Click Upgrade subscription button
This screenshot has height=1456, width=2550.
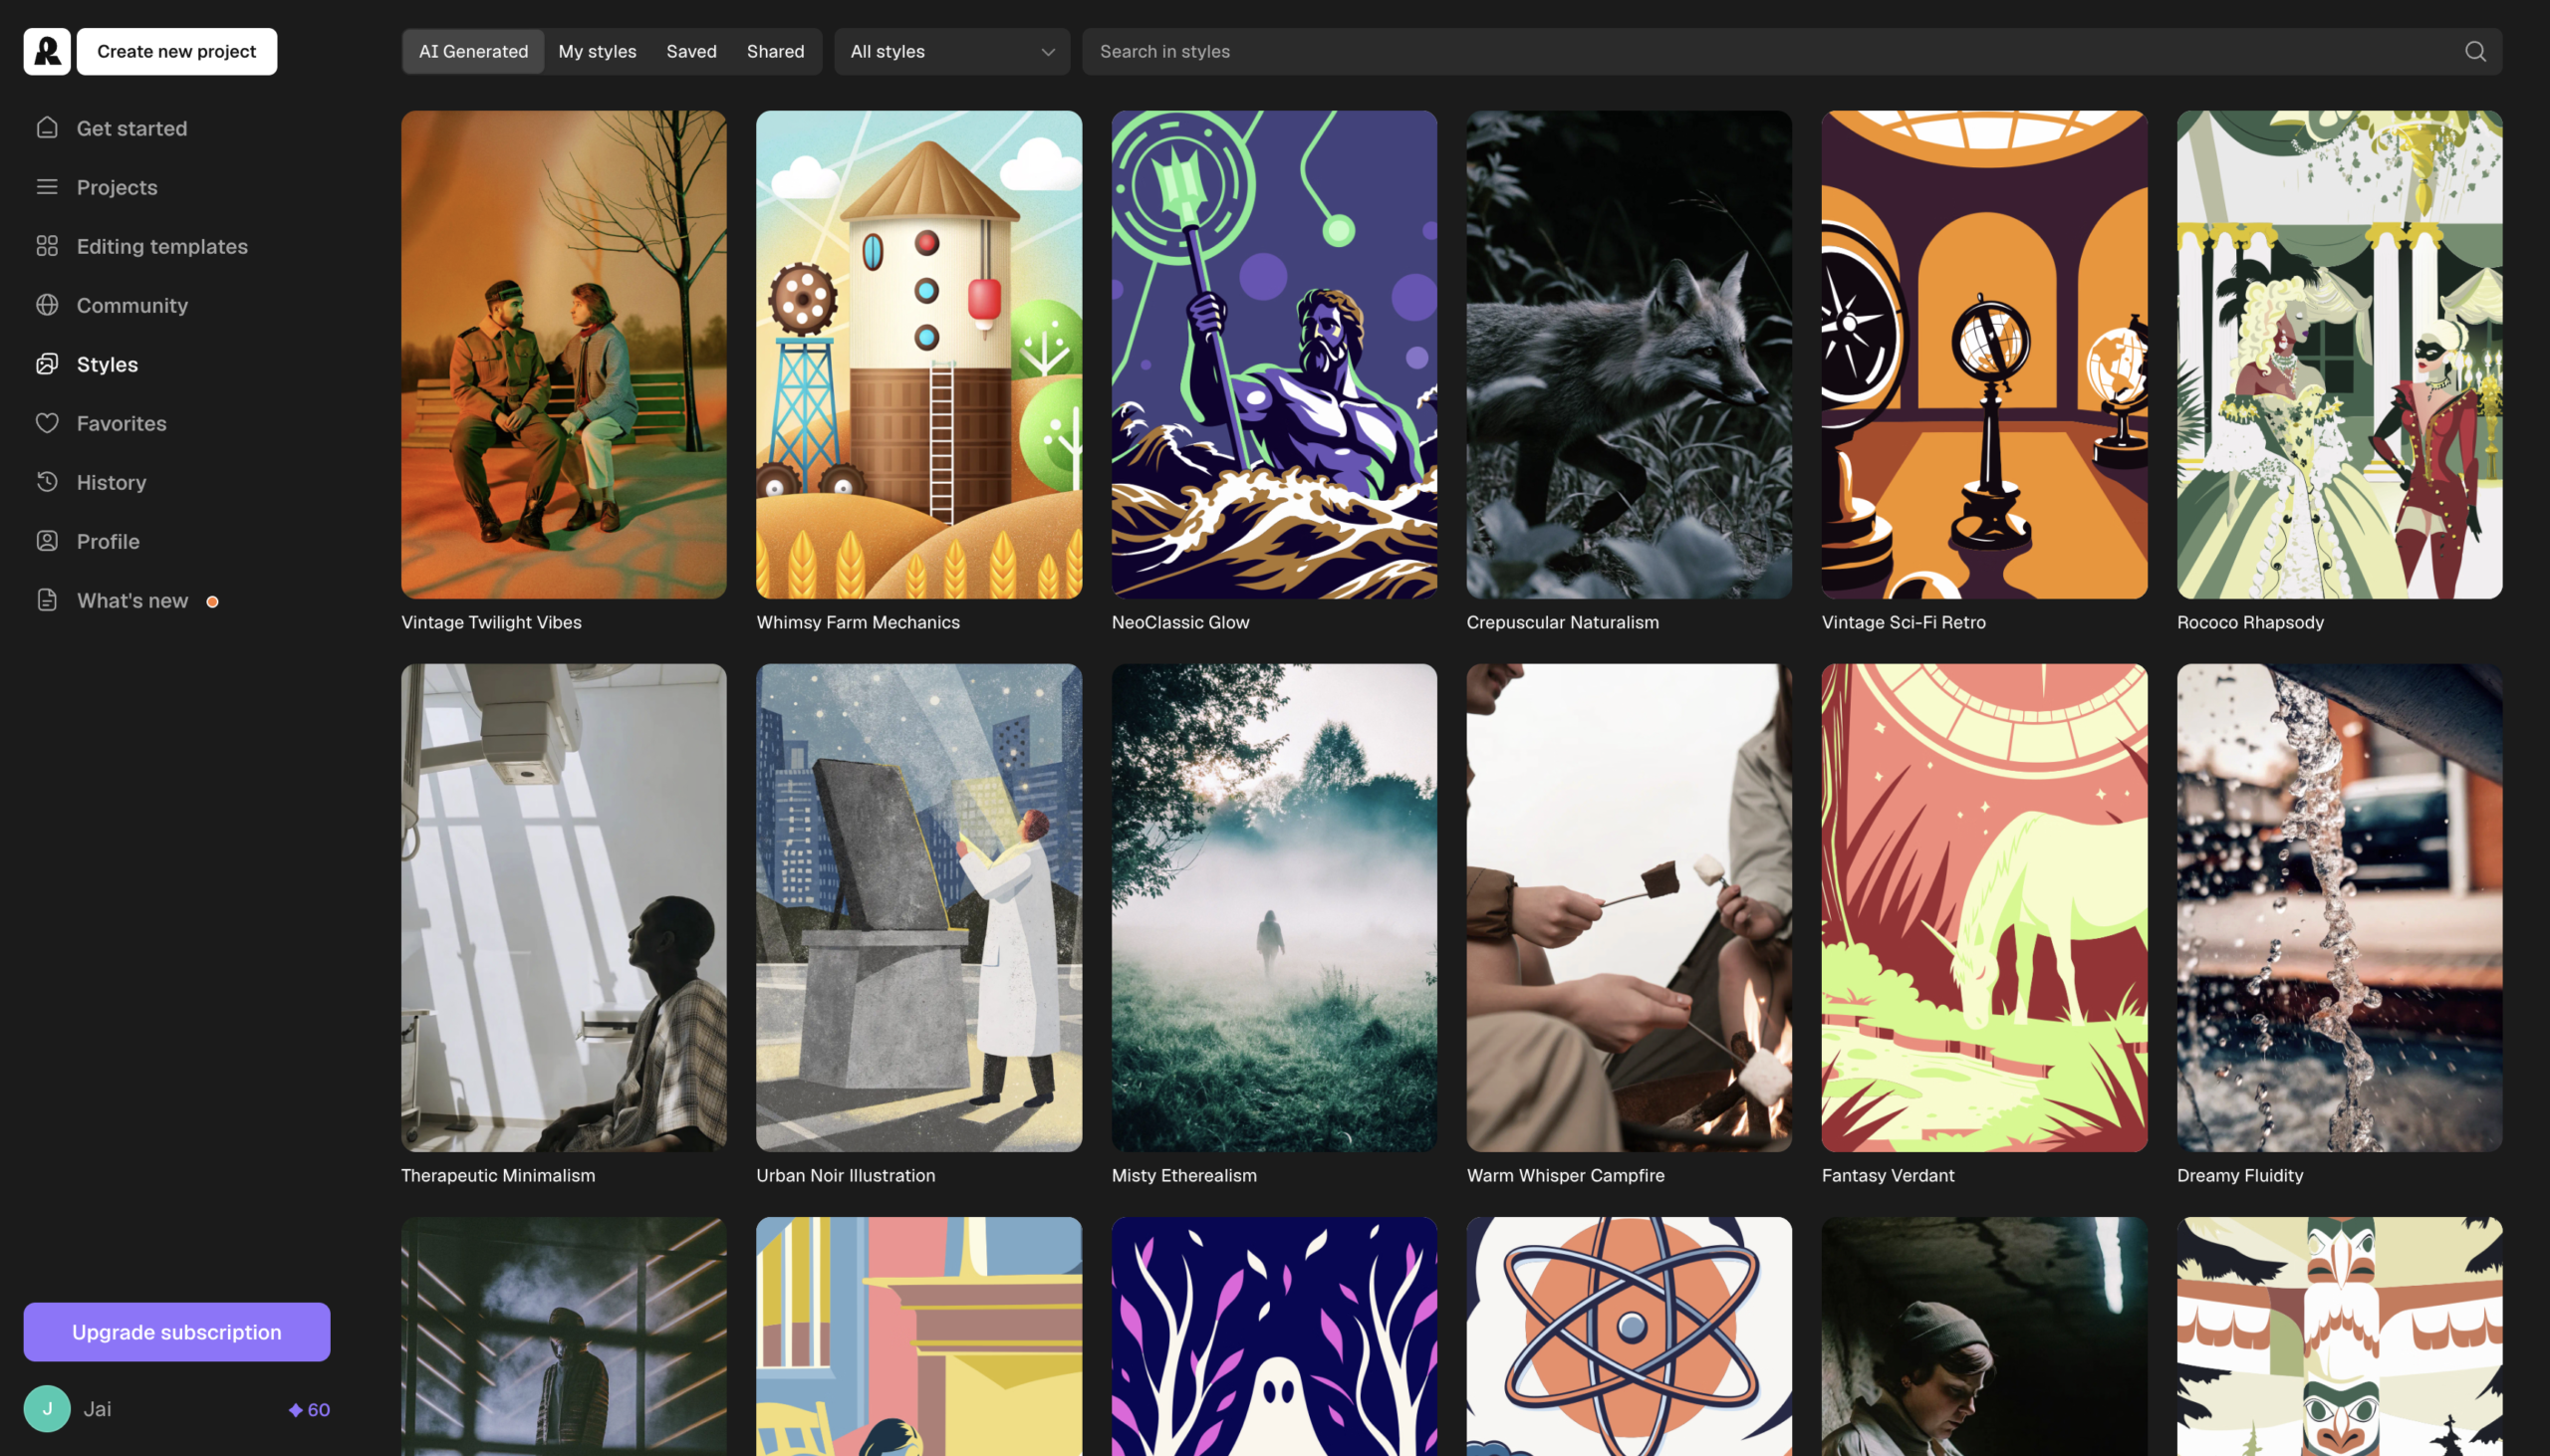177,1332
